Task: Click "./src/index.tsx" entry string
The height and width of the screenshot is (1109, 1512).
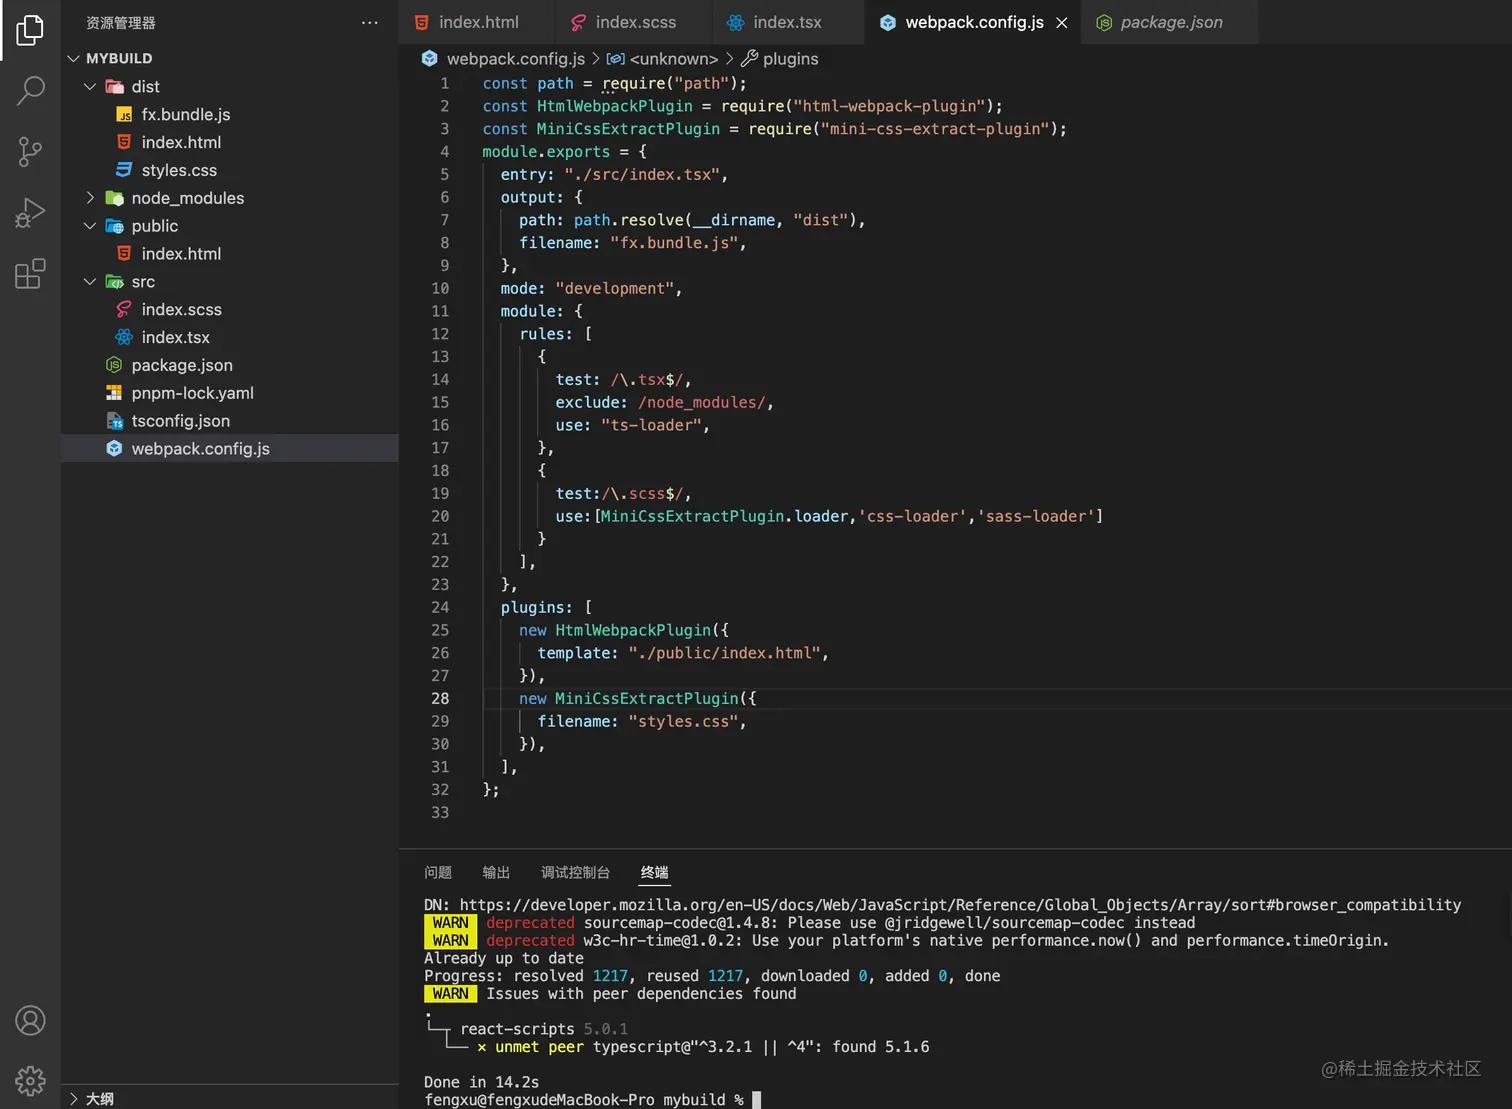Action: [x=641, y=174]
